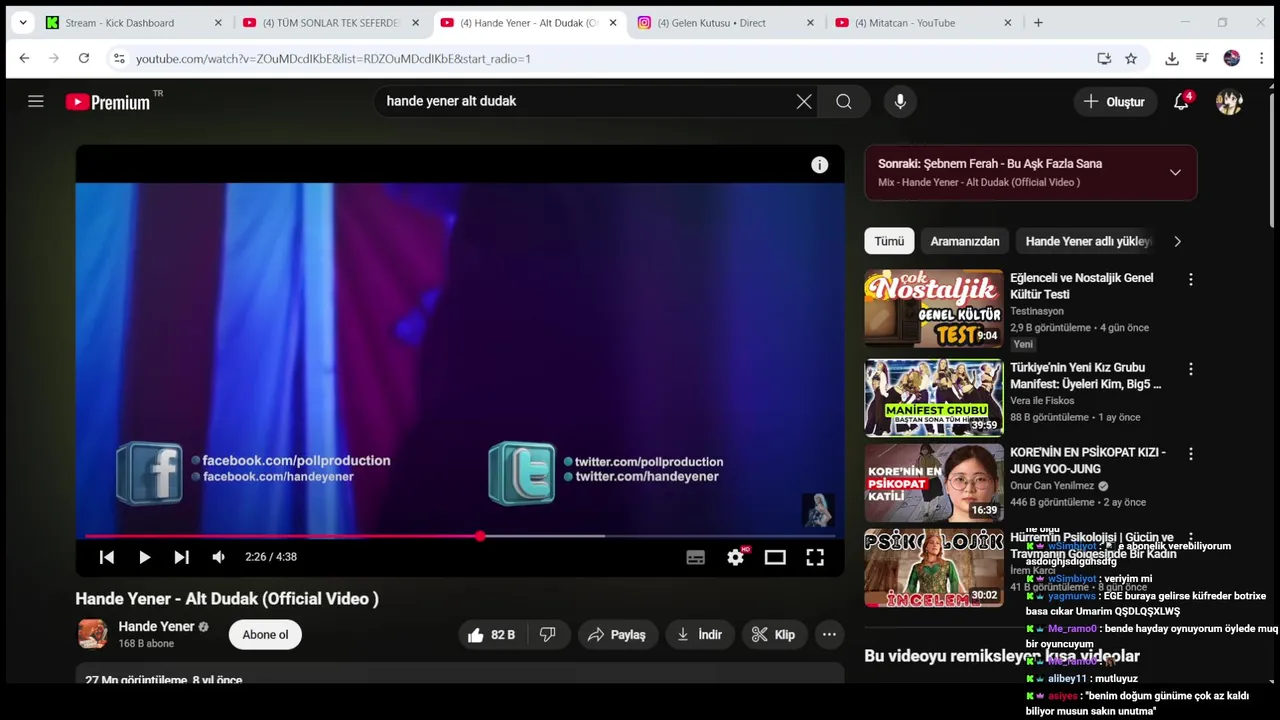
Task: Expand the Mix playlist panel chevron
Action: (1175, 172)
